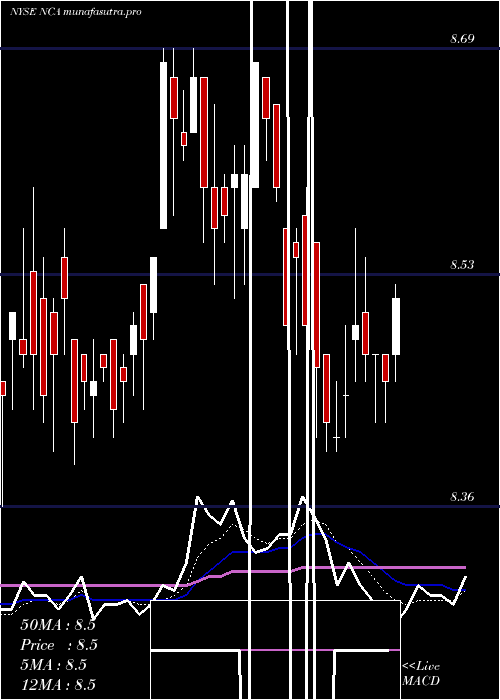Click the Price : 8.5 legend entry
Image resolution: width=500 pixels, height=700 pixels.
(x=58, y=645)
